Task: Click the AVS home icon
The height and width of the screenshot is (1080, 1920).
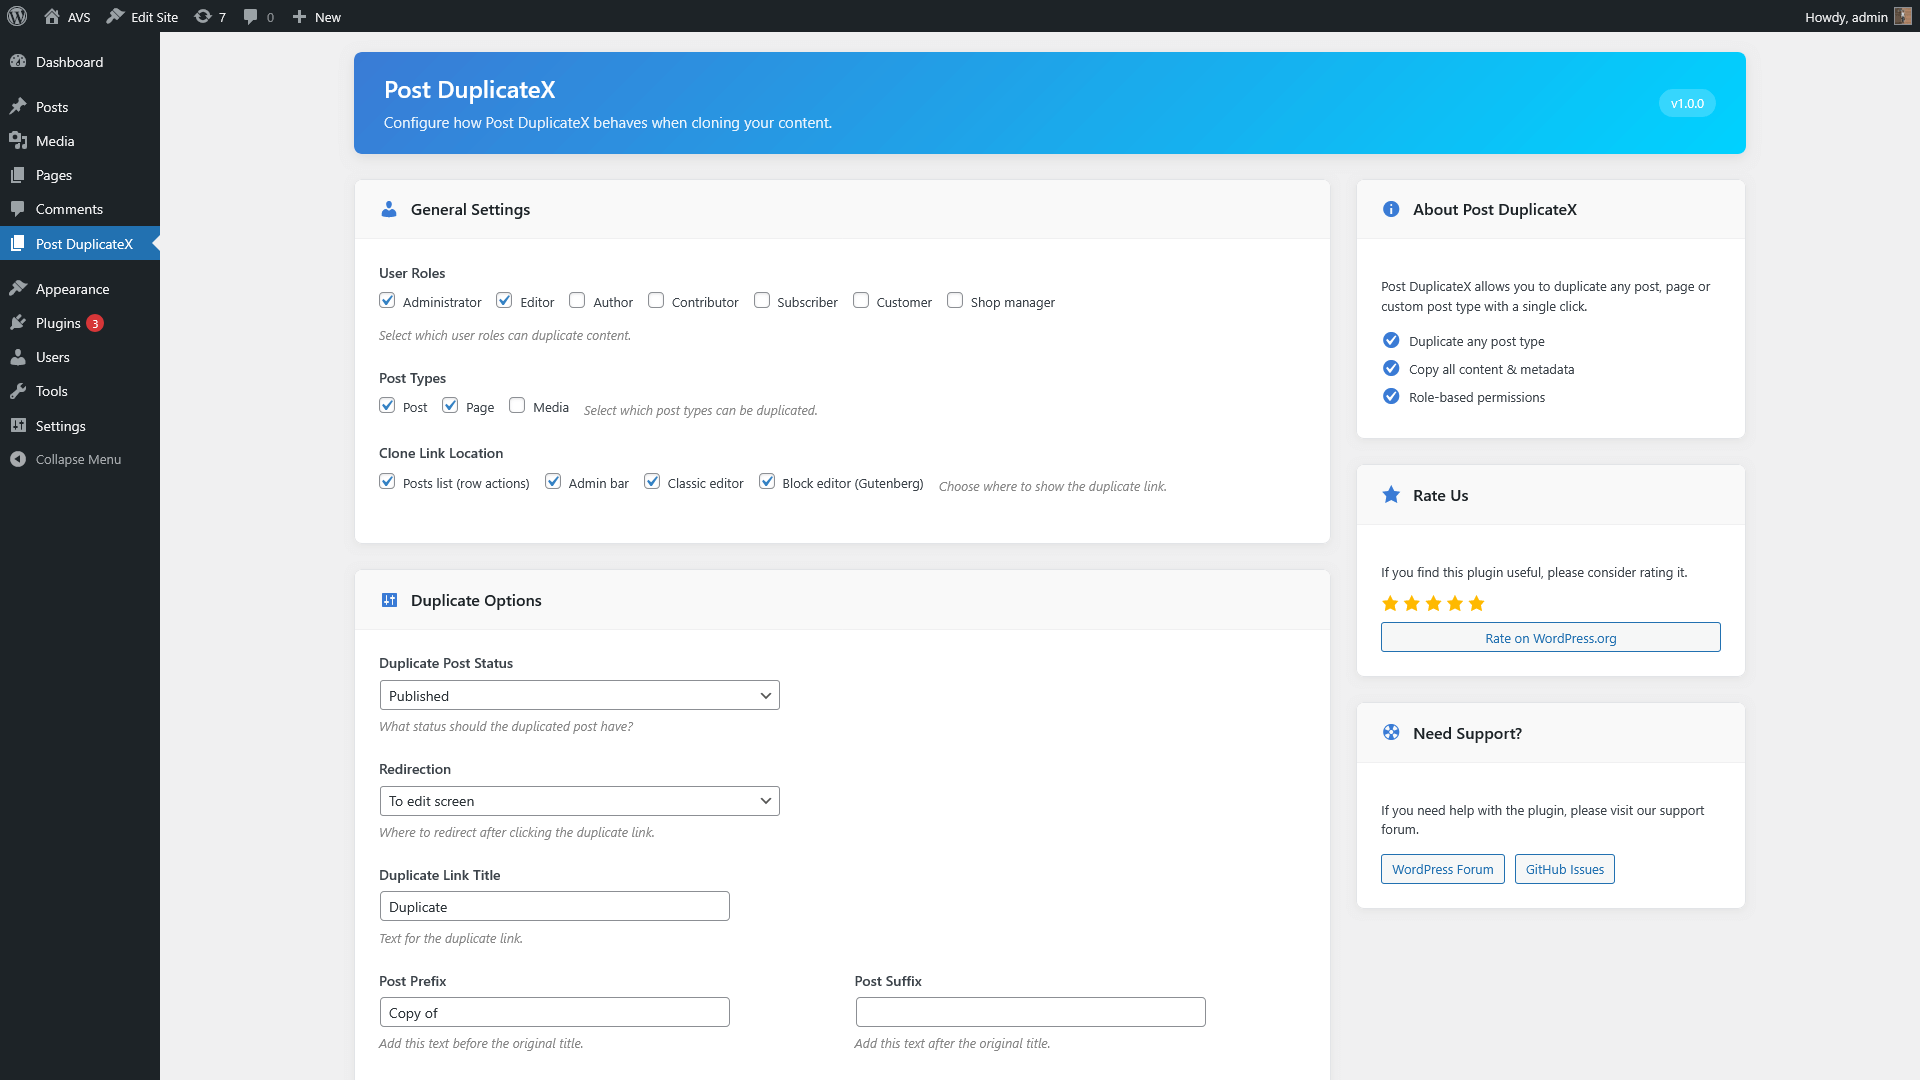Action: point(52,17)
